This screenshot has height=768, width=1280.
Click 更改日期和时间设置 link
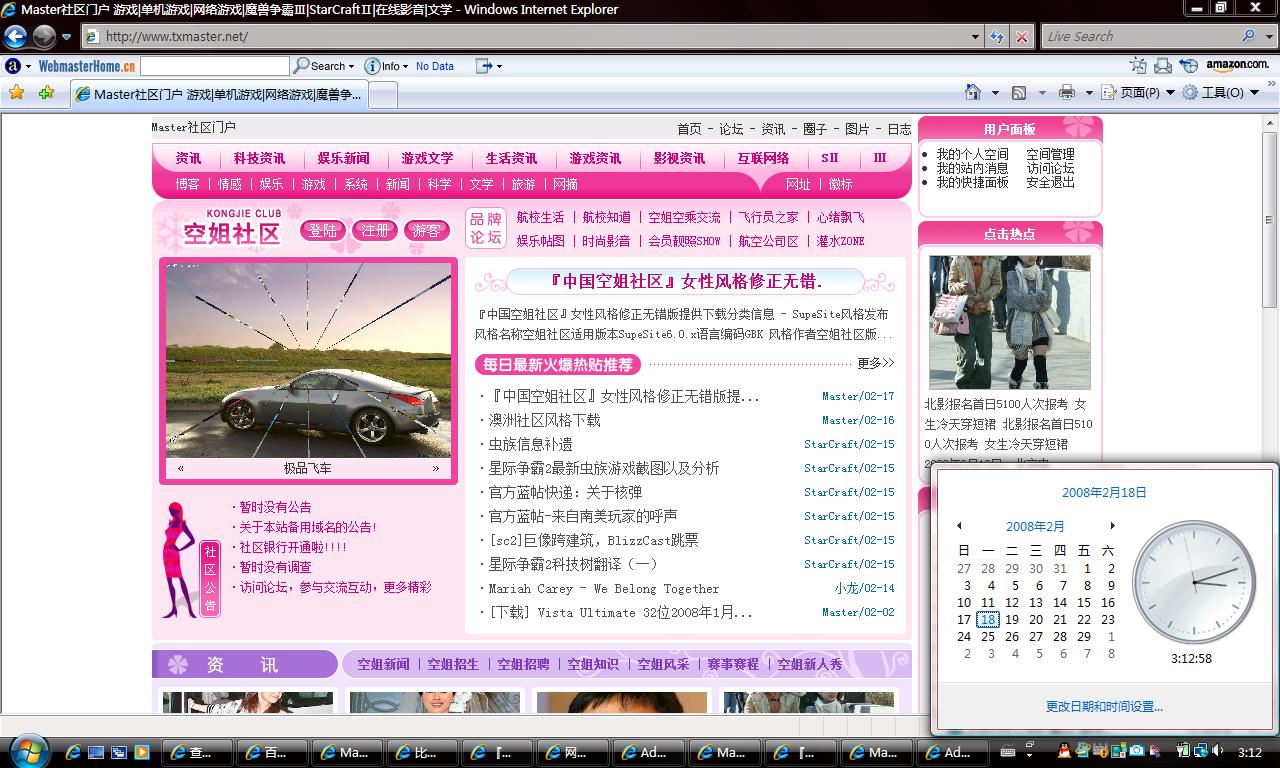click(1104, 706)
